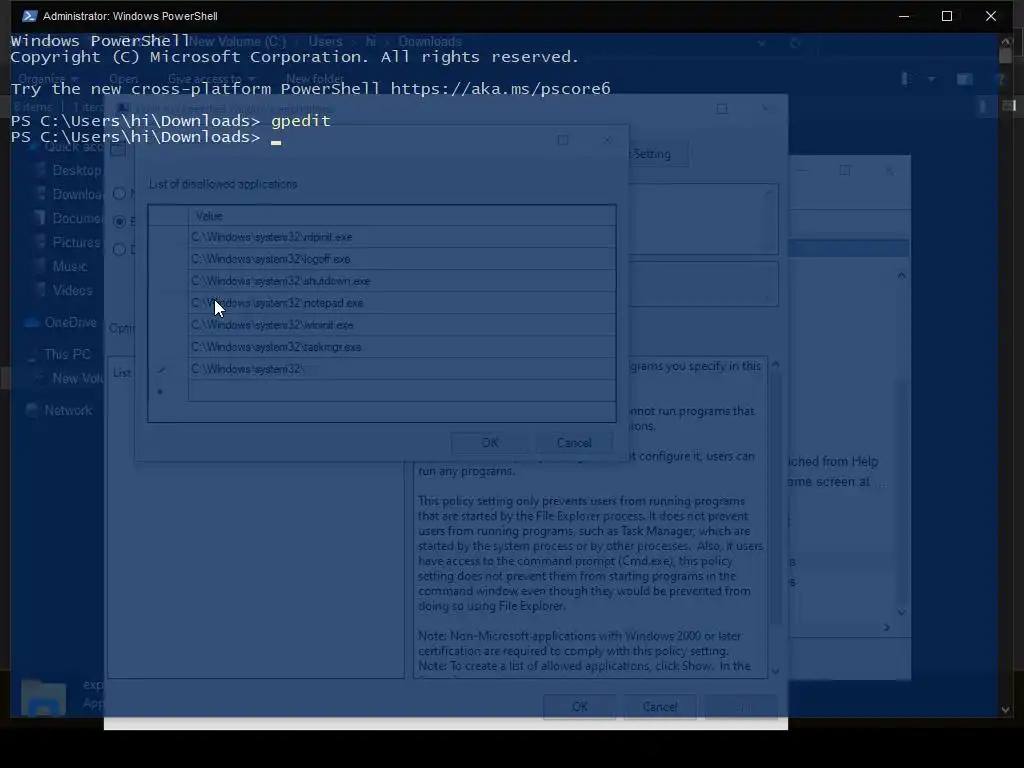
Task: Select the vdpinit.exe row in disallowed list
Action: pyautogui.click(x=402, y=236)
